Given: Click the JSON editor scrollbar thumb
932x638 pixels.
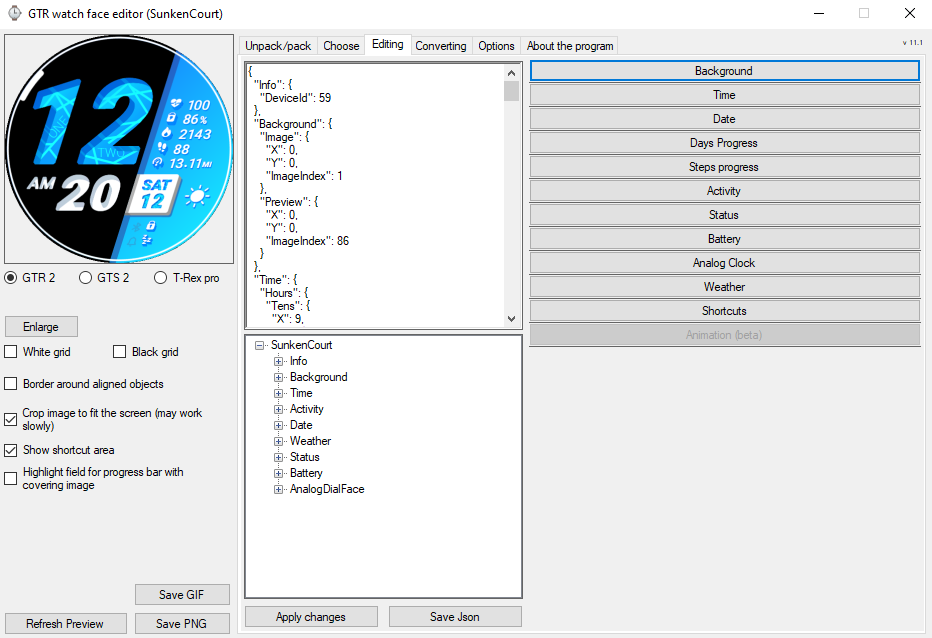Looking at the screenshot, I should tap(511, 91).
